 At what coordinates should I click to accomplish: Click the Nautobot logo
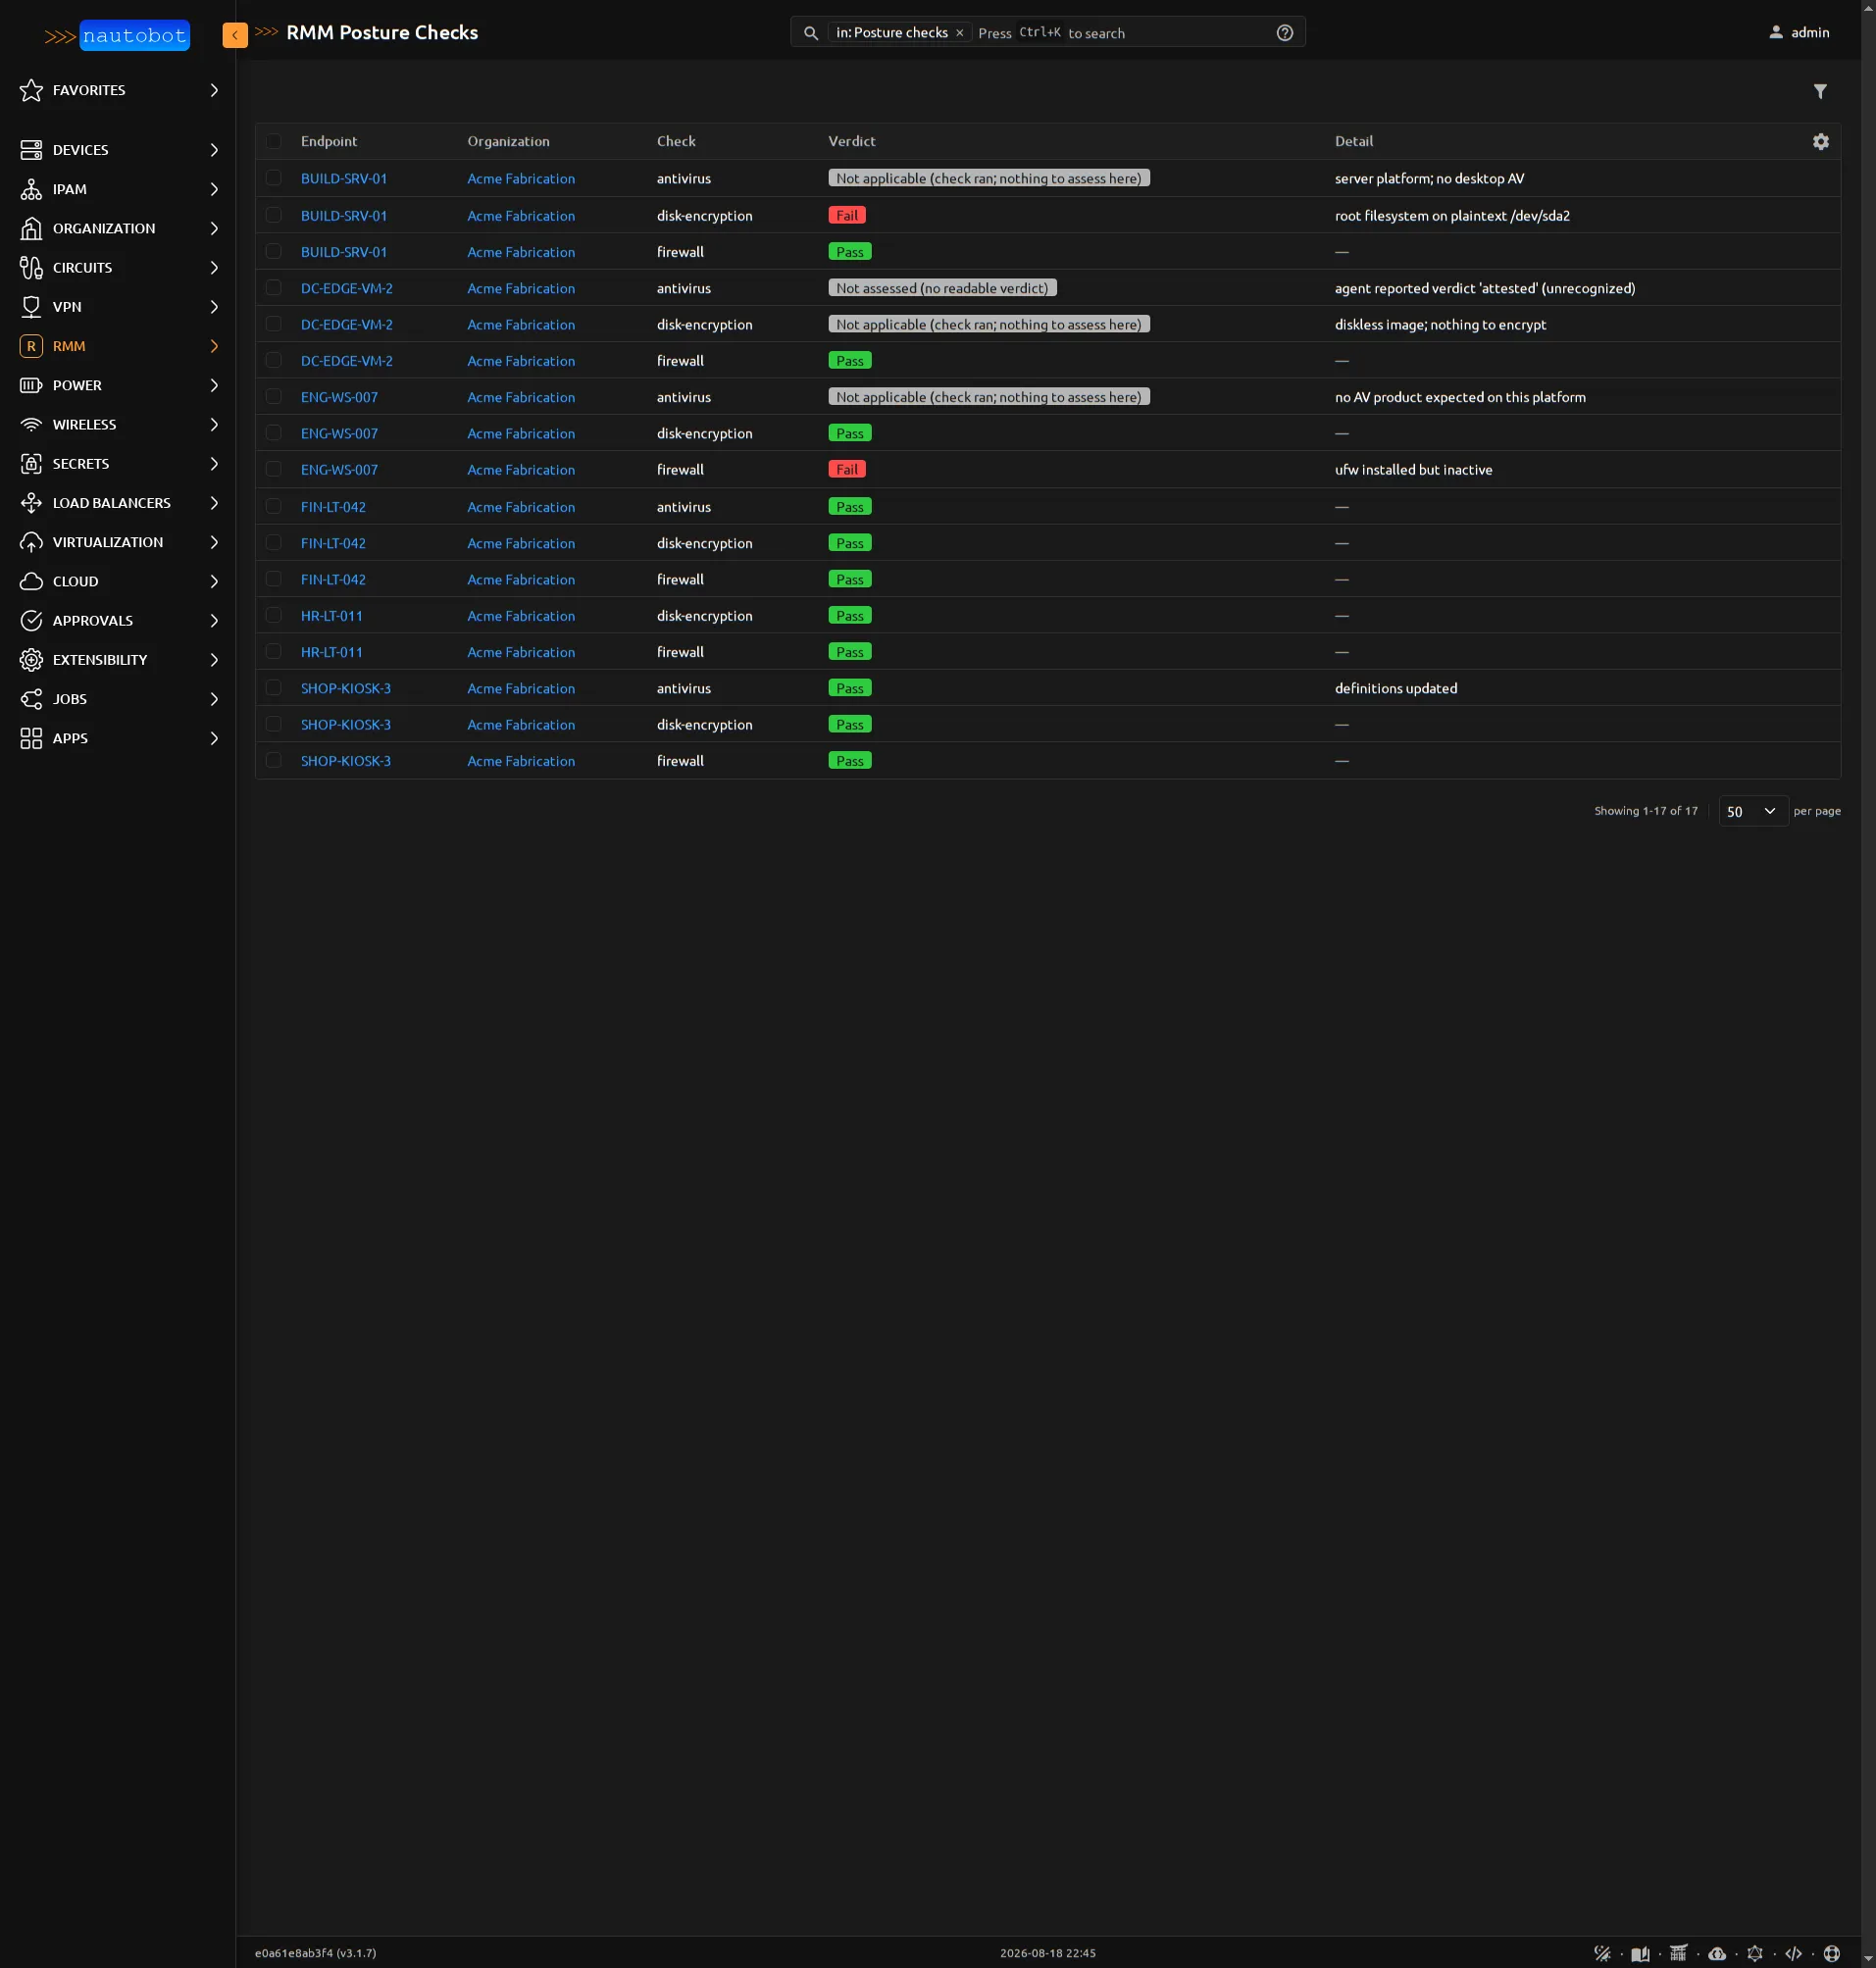coord(117,35)
